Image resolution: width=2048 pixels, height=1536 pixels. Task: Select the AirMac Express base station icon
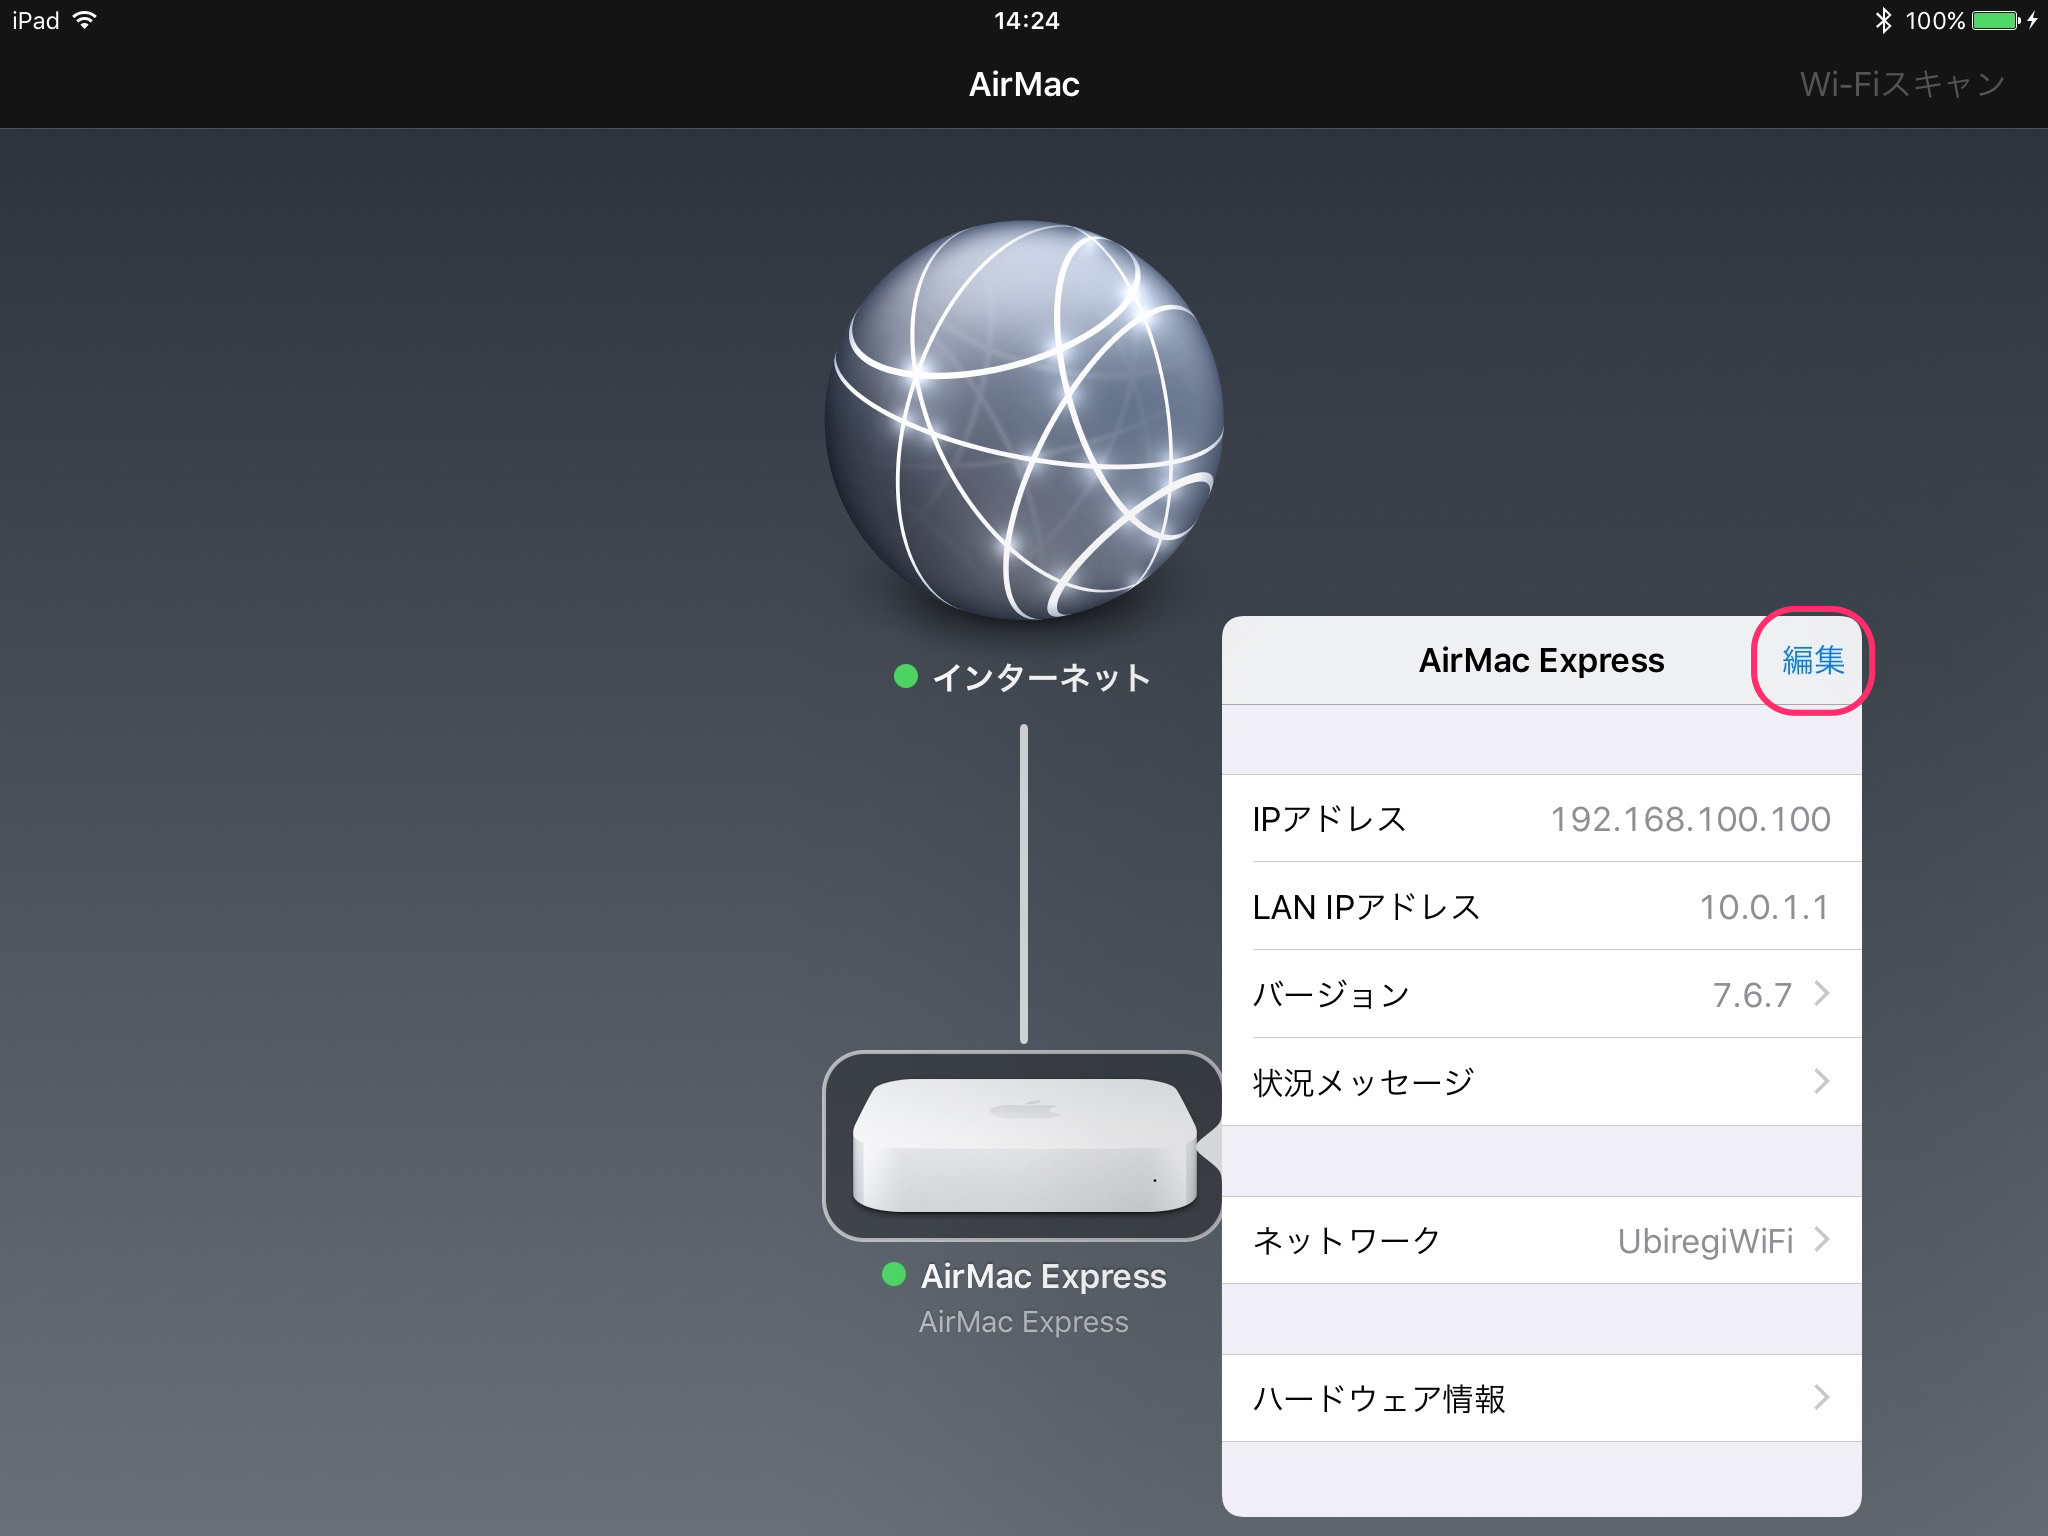point(1023,1145)
